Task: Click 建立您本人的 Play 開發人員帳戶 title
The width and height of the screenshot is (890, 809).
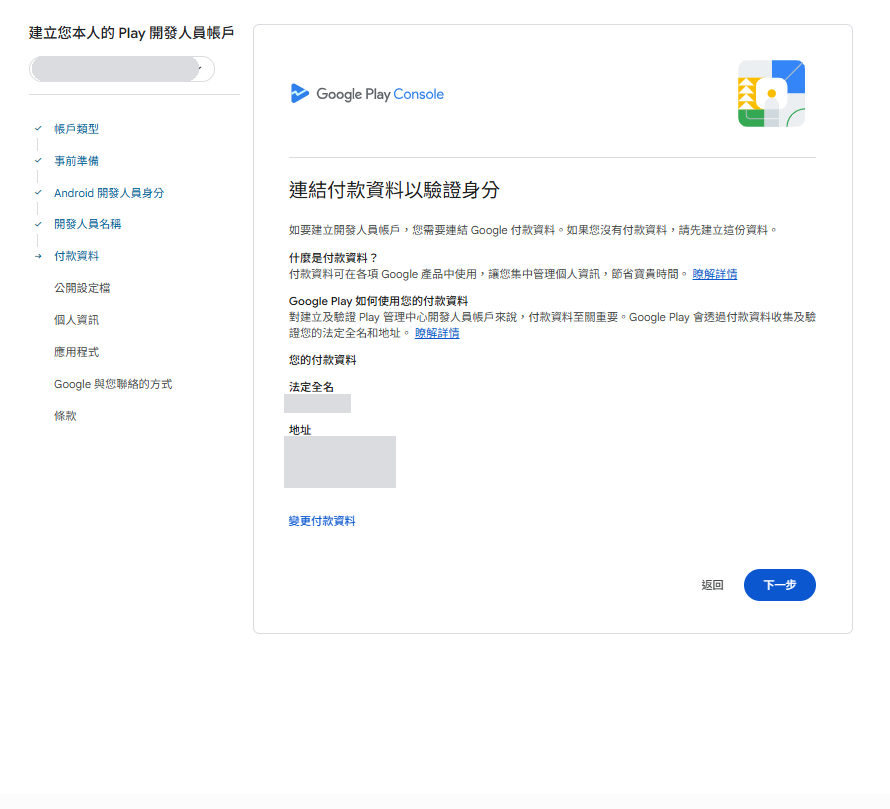Action: (x=131, y=33)
